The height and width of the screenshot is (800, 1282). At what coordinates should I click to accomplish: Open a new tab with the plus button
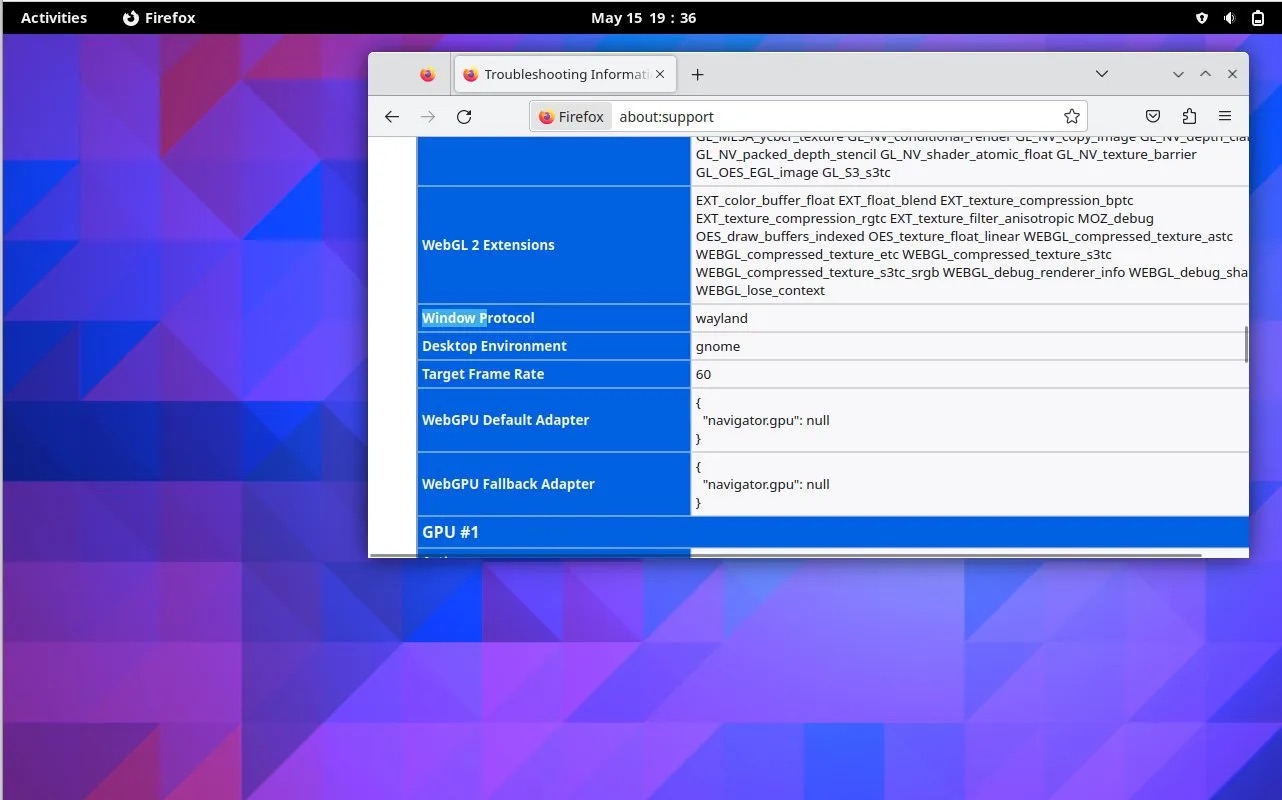[697, 73]
